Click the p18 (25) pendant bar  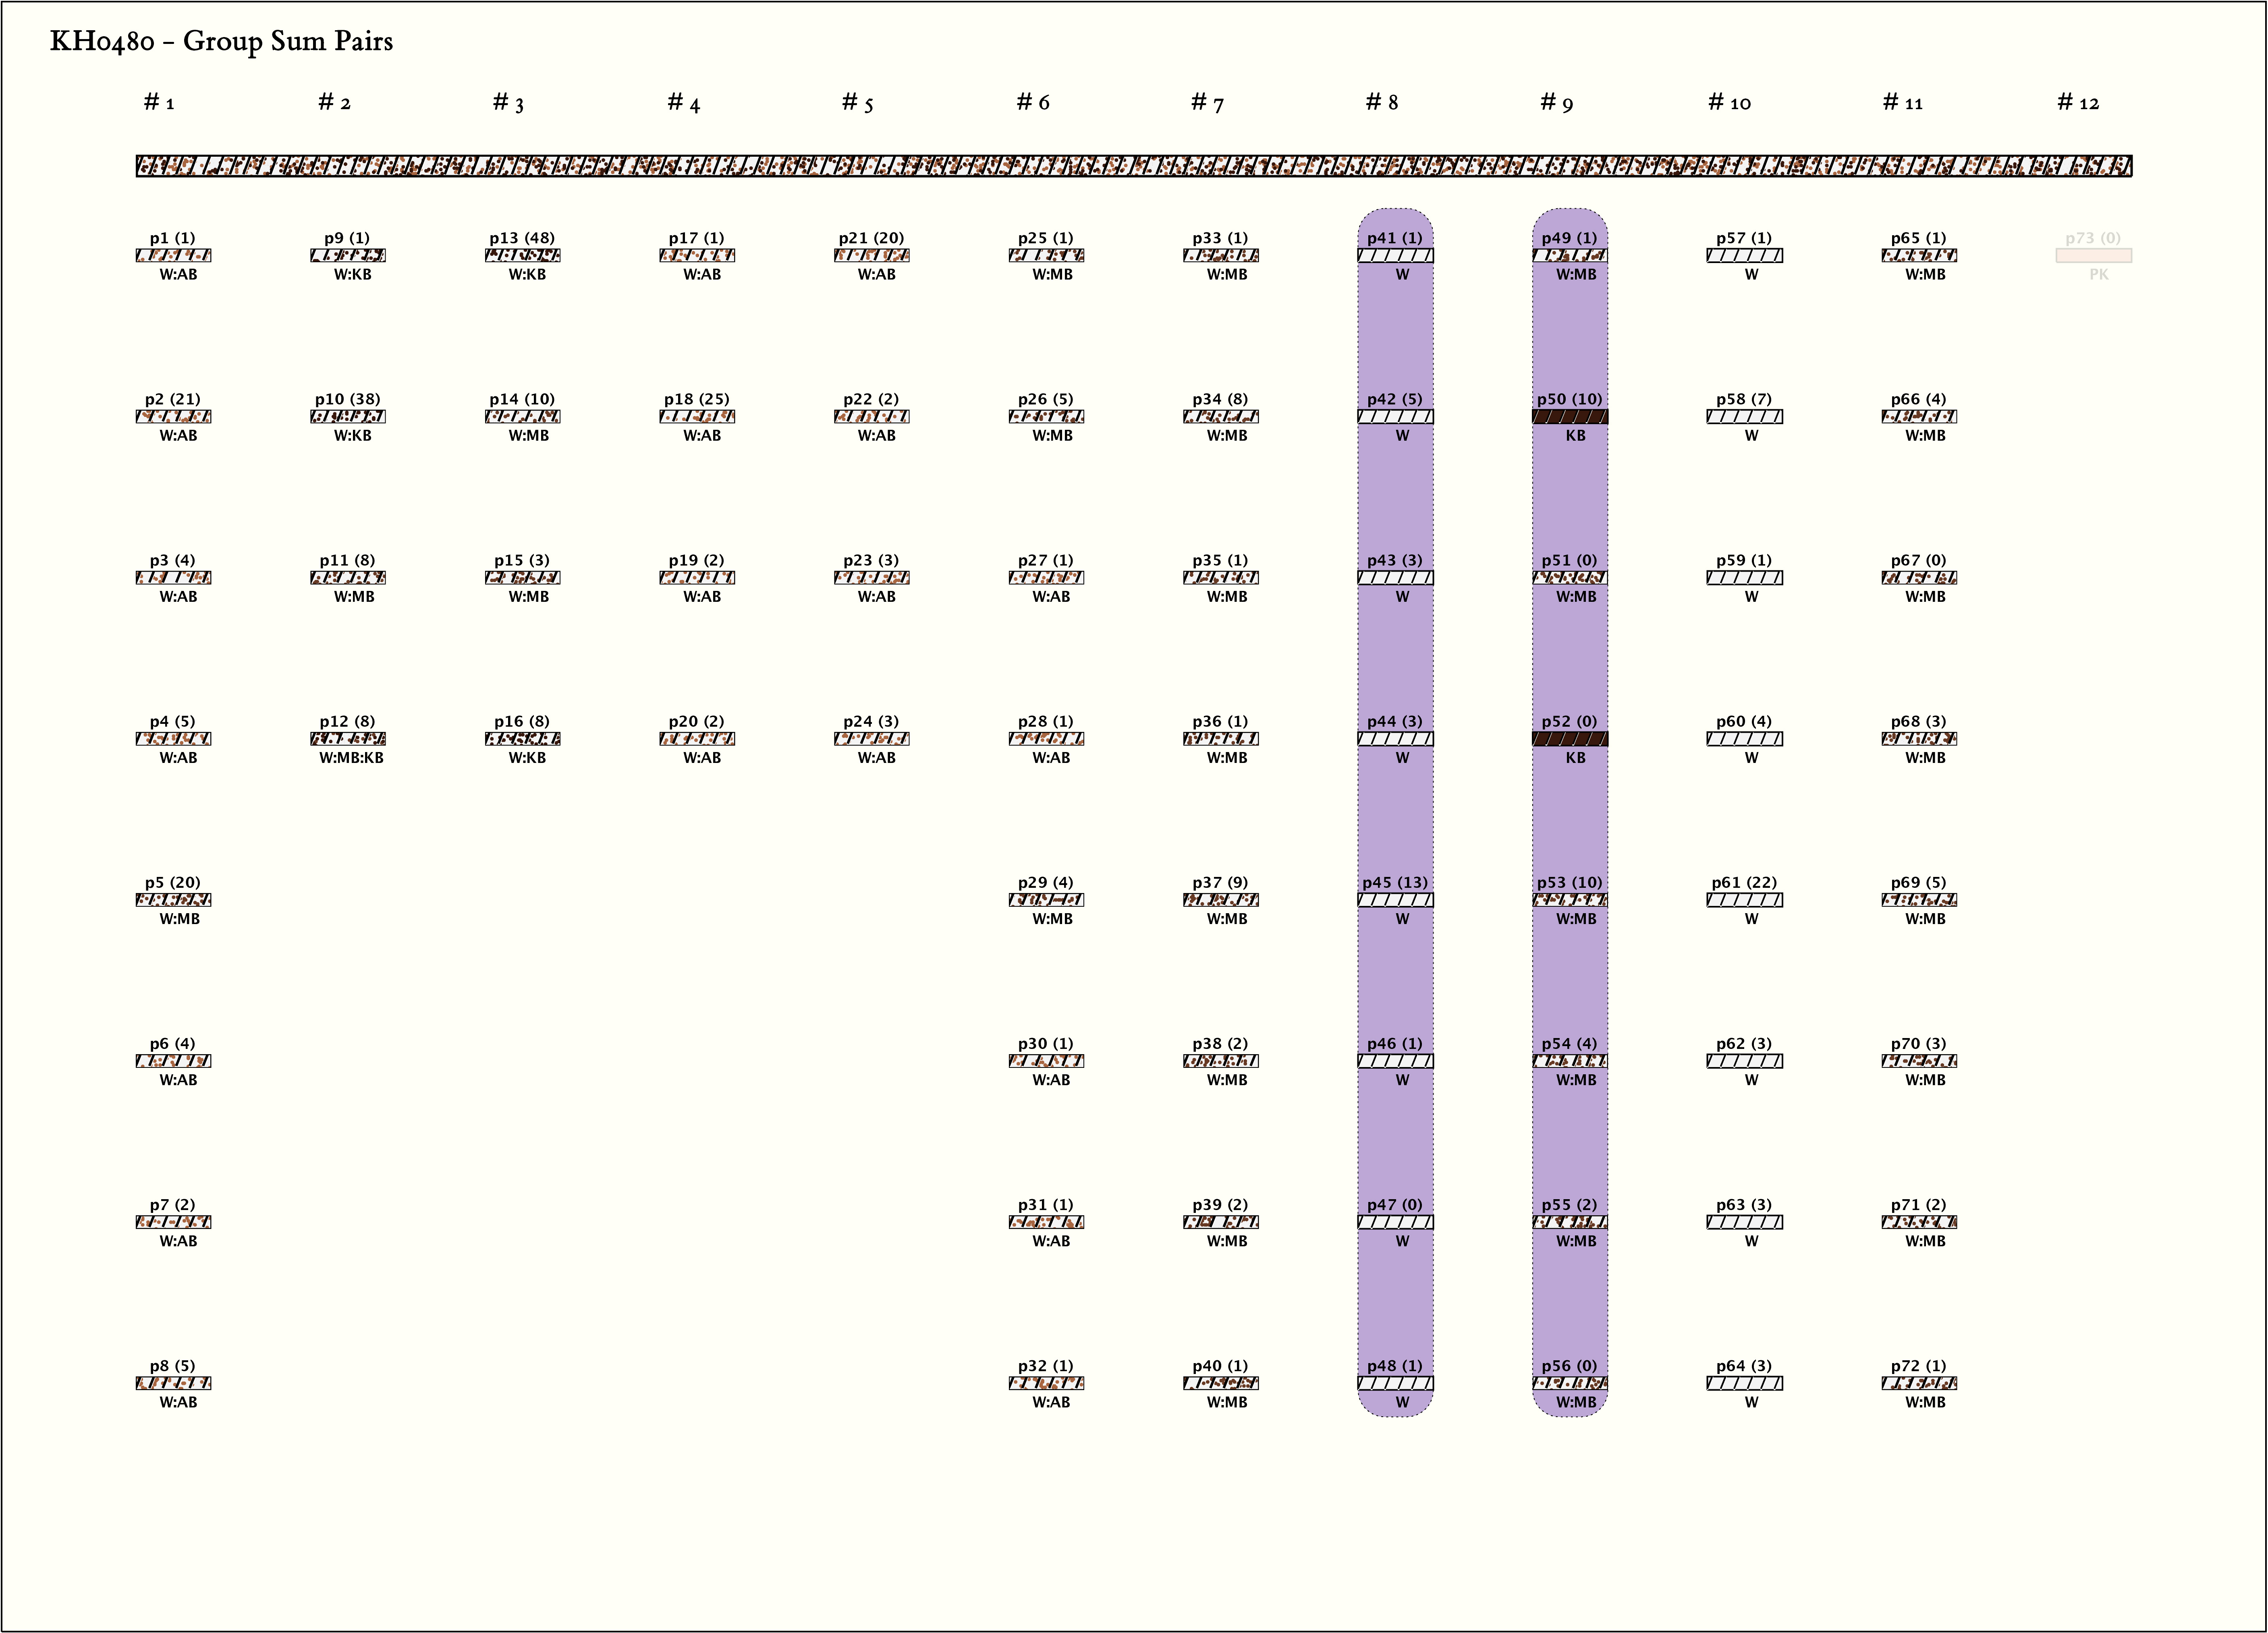(697, 417)
